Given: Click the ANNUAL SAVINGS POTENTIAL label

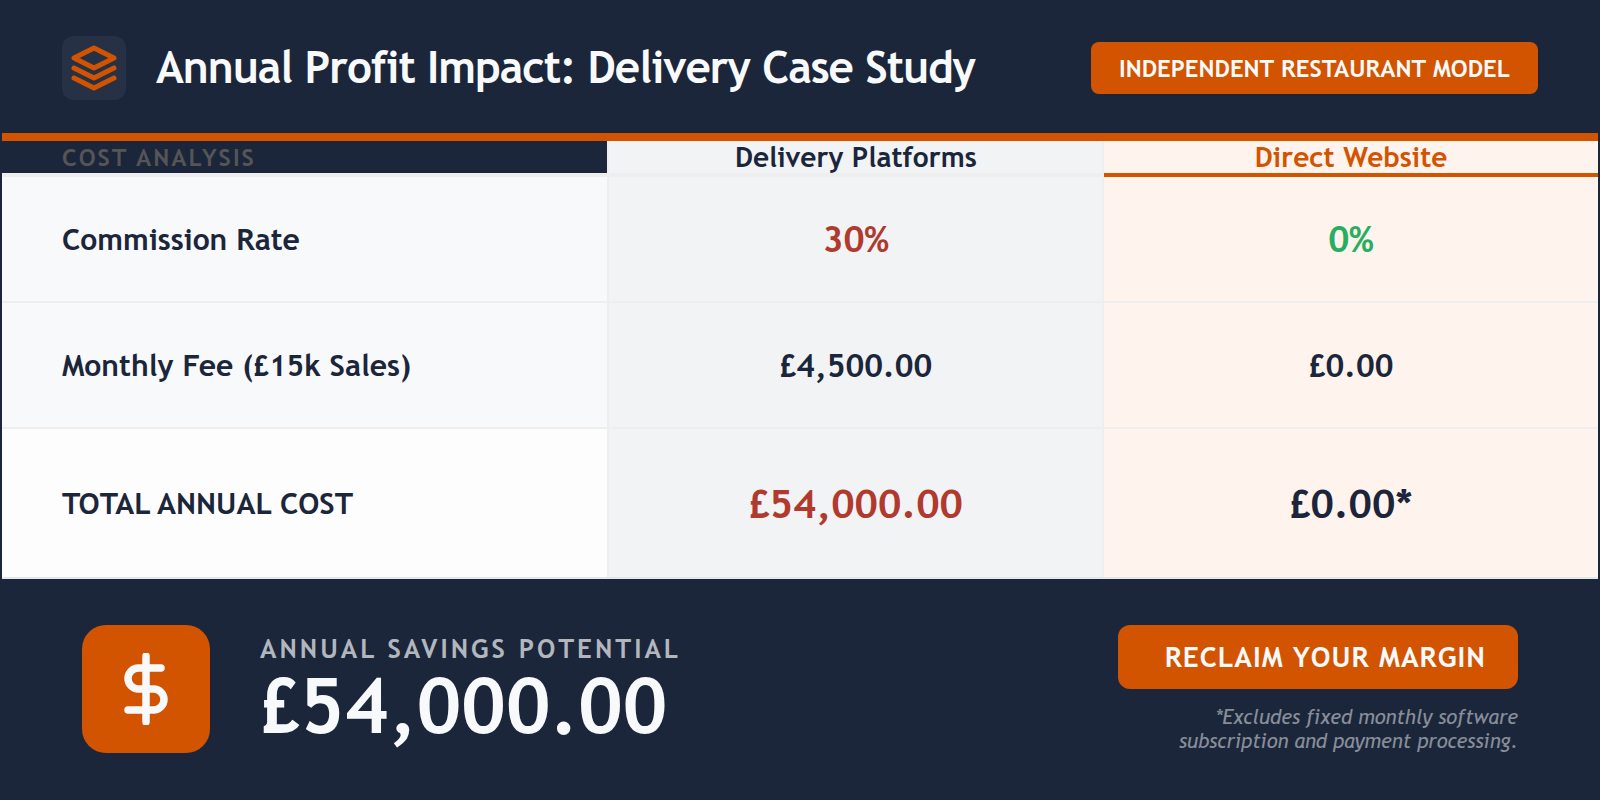Looking at the screenshot, I should click(x=470, y=649).
